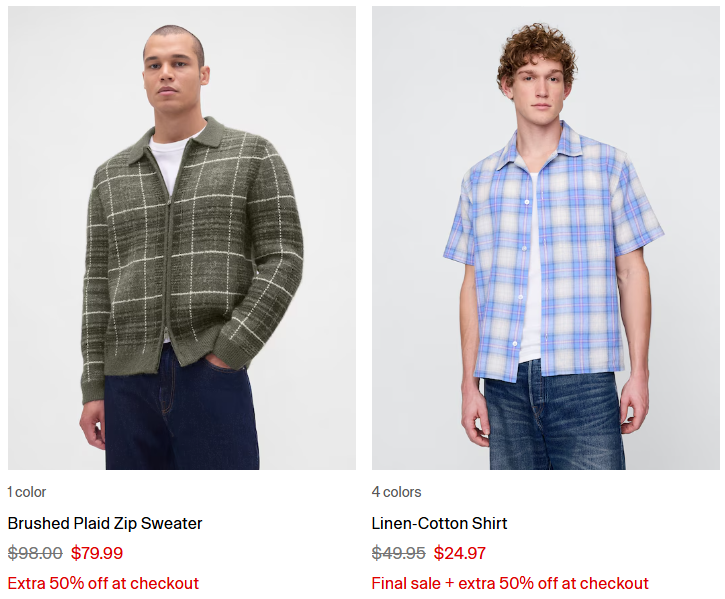725x599 pixels.
Task: Select the '4 colors' label under the shirt
Action: pyautogui.click(x=396, y=492)
